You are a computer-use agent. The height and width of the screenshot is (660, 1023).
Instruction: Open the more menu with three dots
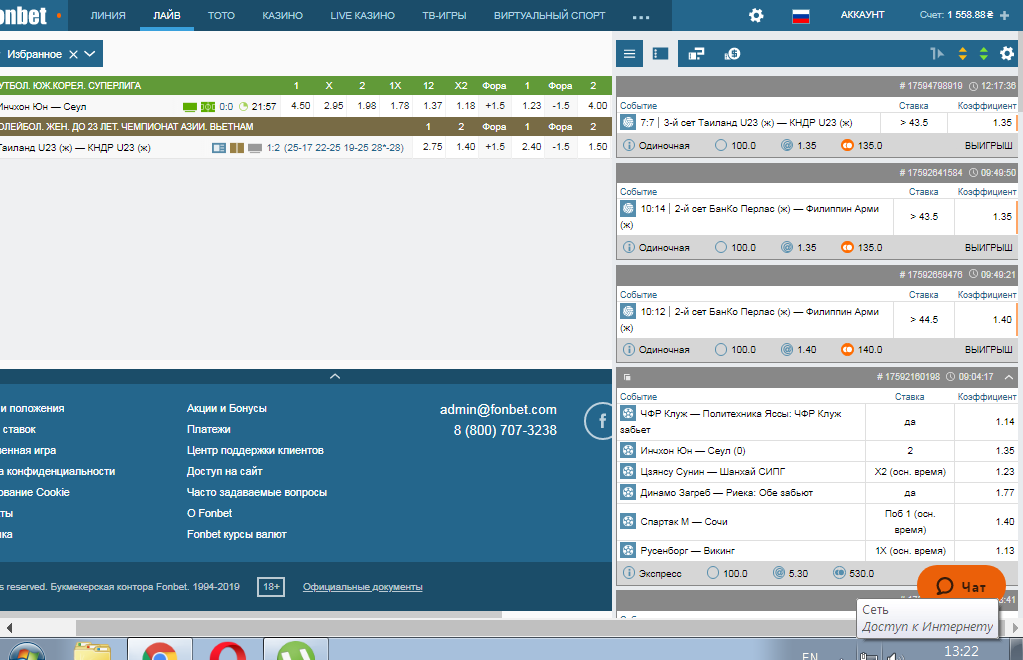click(641, 17)
